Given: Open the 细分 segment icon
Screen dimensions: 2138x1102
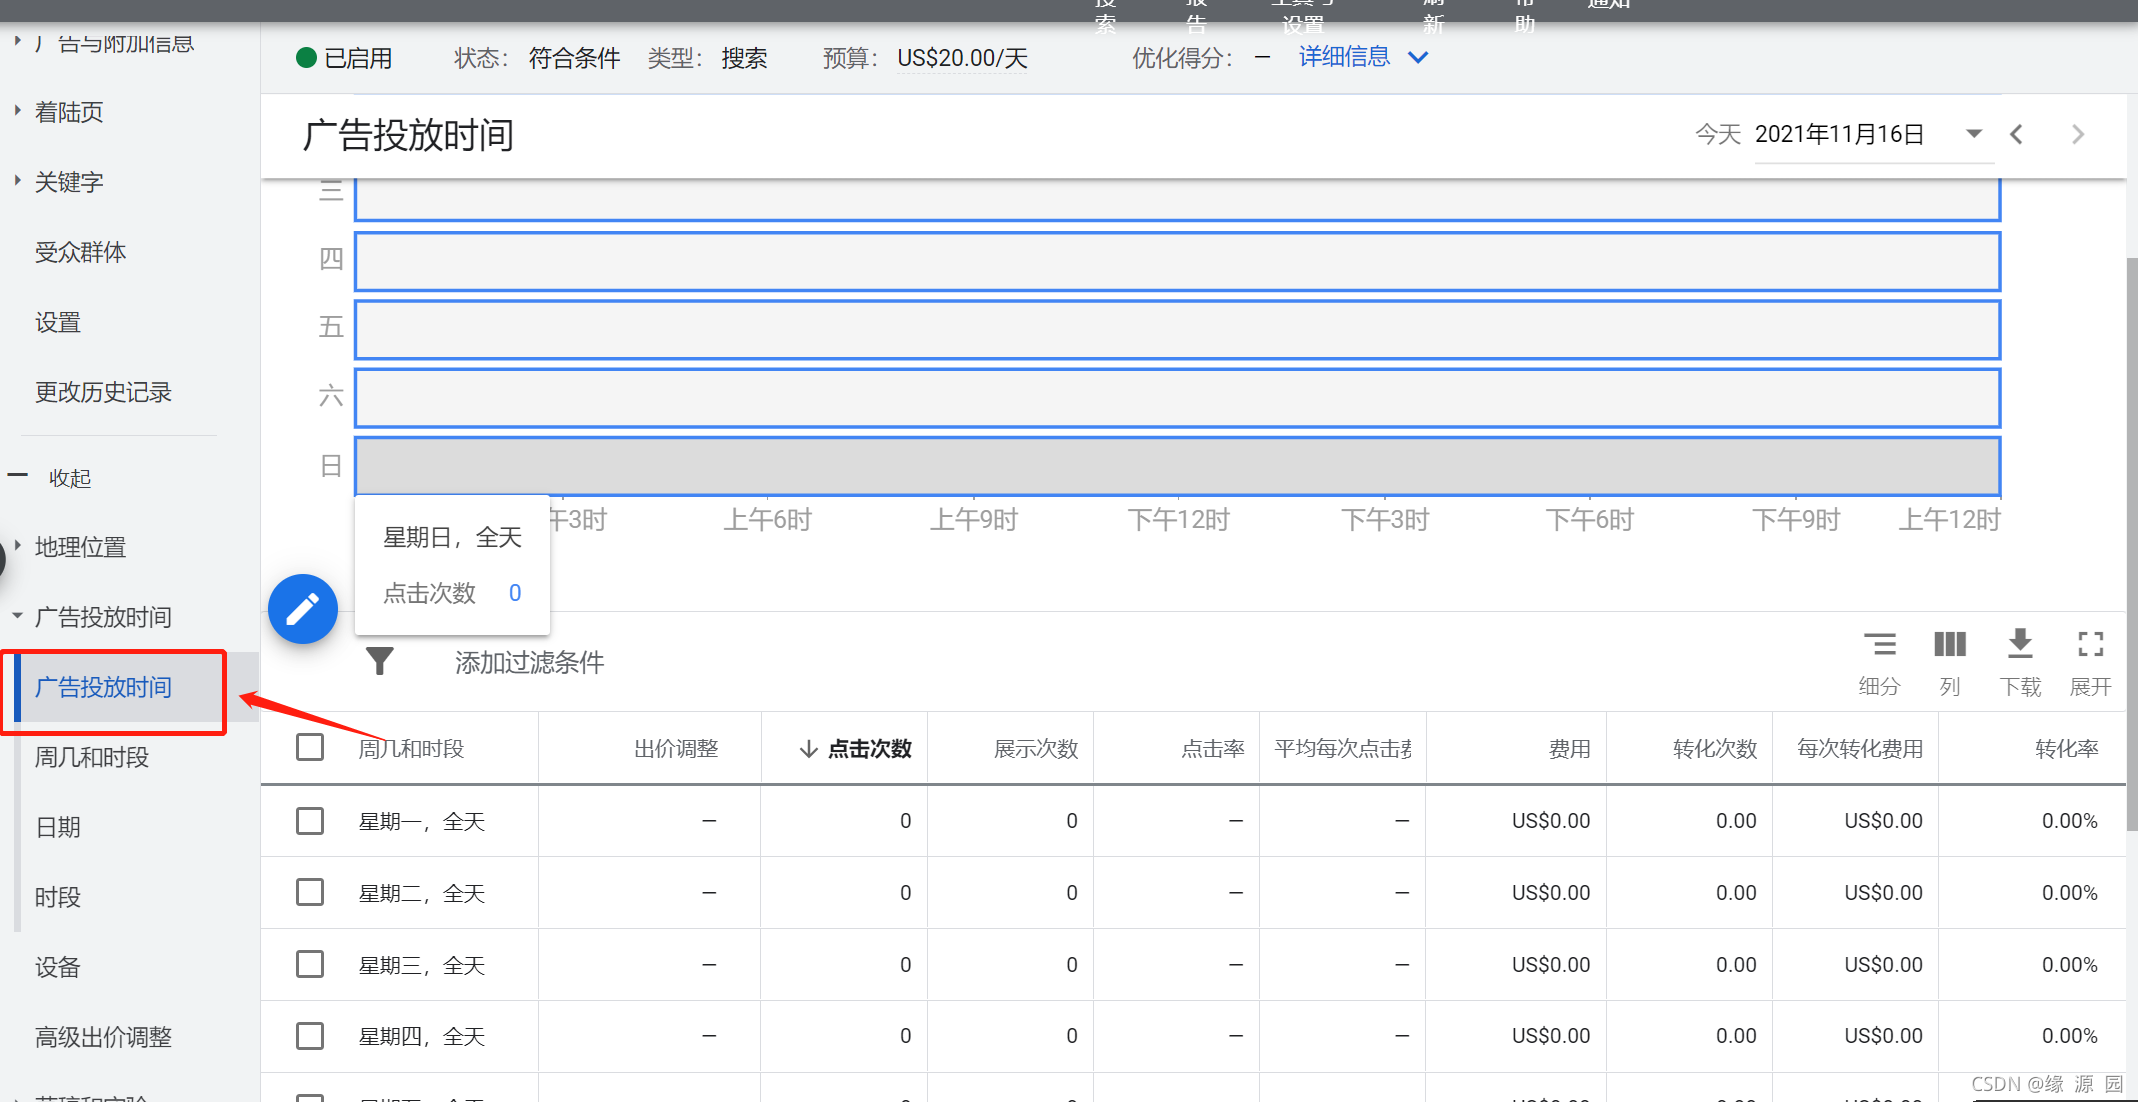Looking at the screenshot, I should 1879,644.
